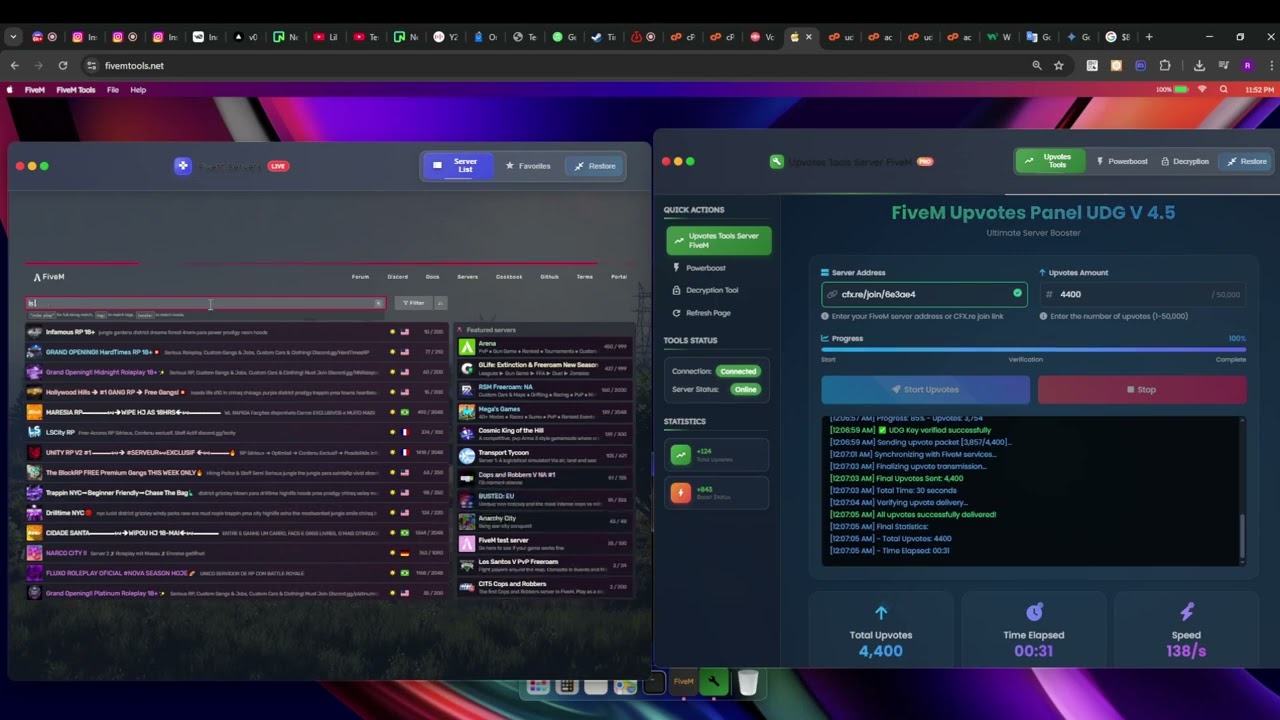Image resolution: width=1280 pixels, height=720 pixels.
Task: Open the browser extensions puzzle icon
Action: pyautogui.click(x=1165, y=65)
